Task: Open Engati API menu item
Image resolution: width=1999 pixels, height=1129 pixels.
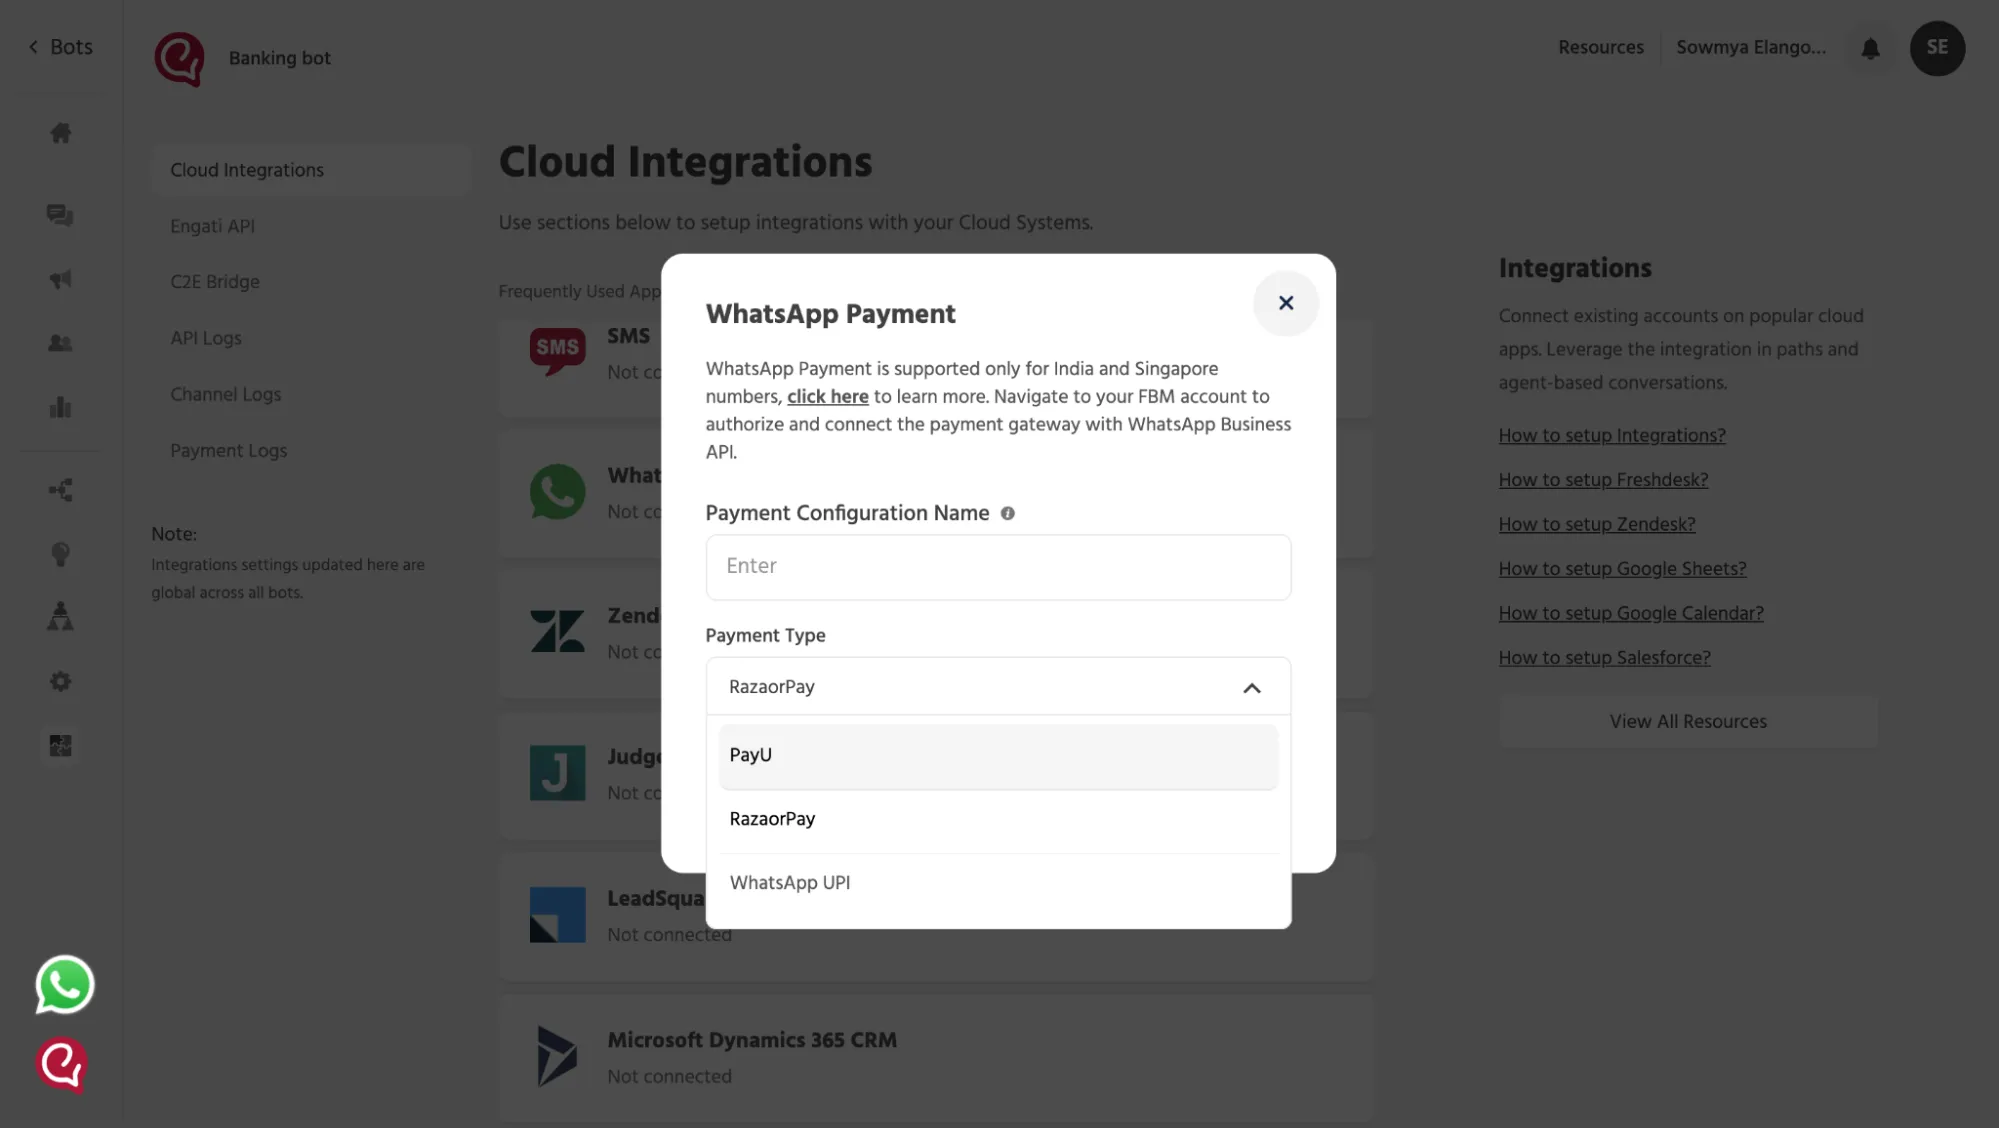Action: [x=212, y=226]
